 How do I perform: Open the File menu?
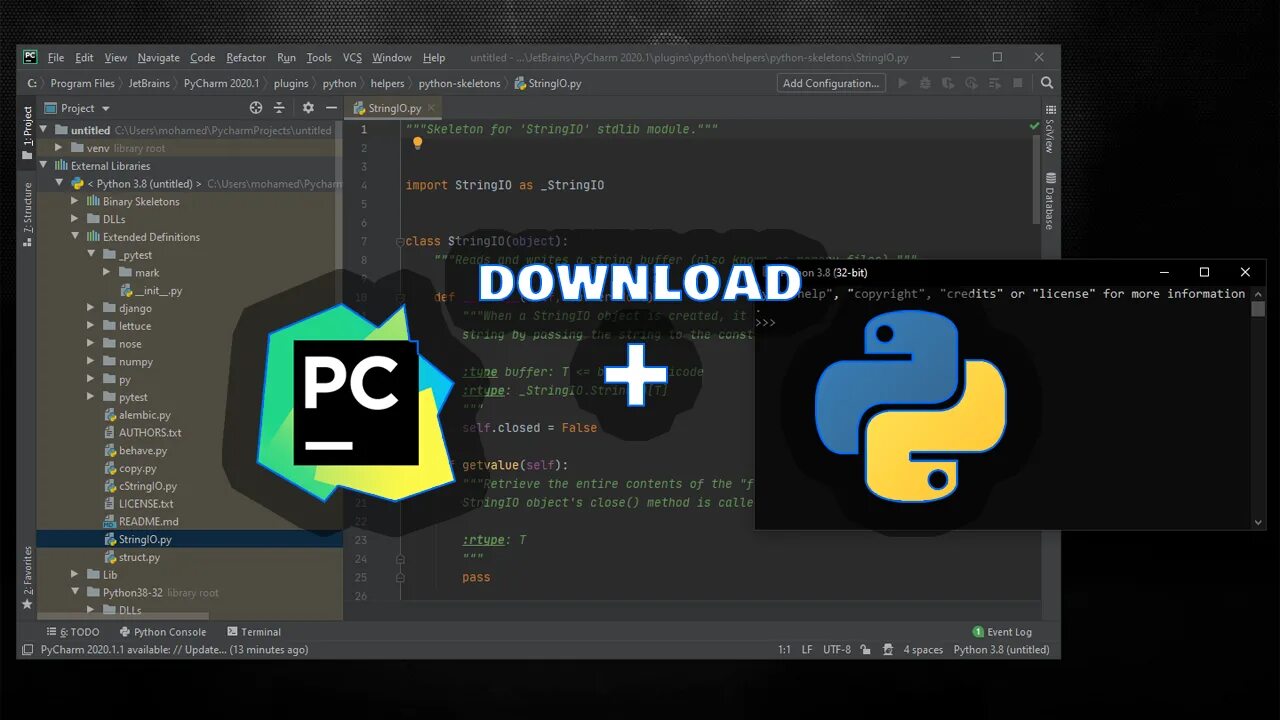56,58
